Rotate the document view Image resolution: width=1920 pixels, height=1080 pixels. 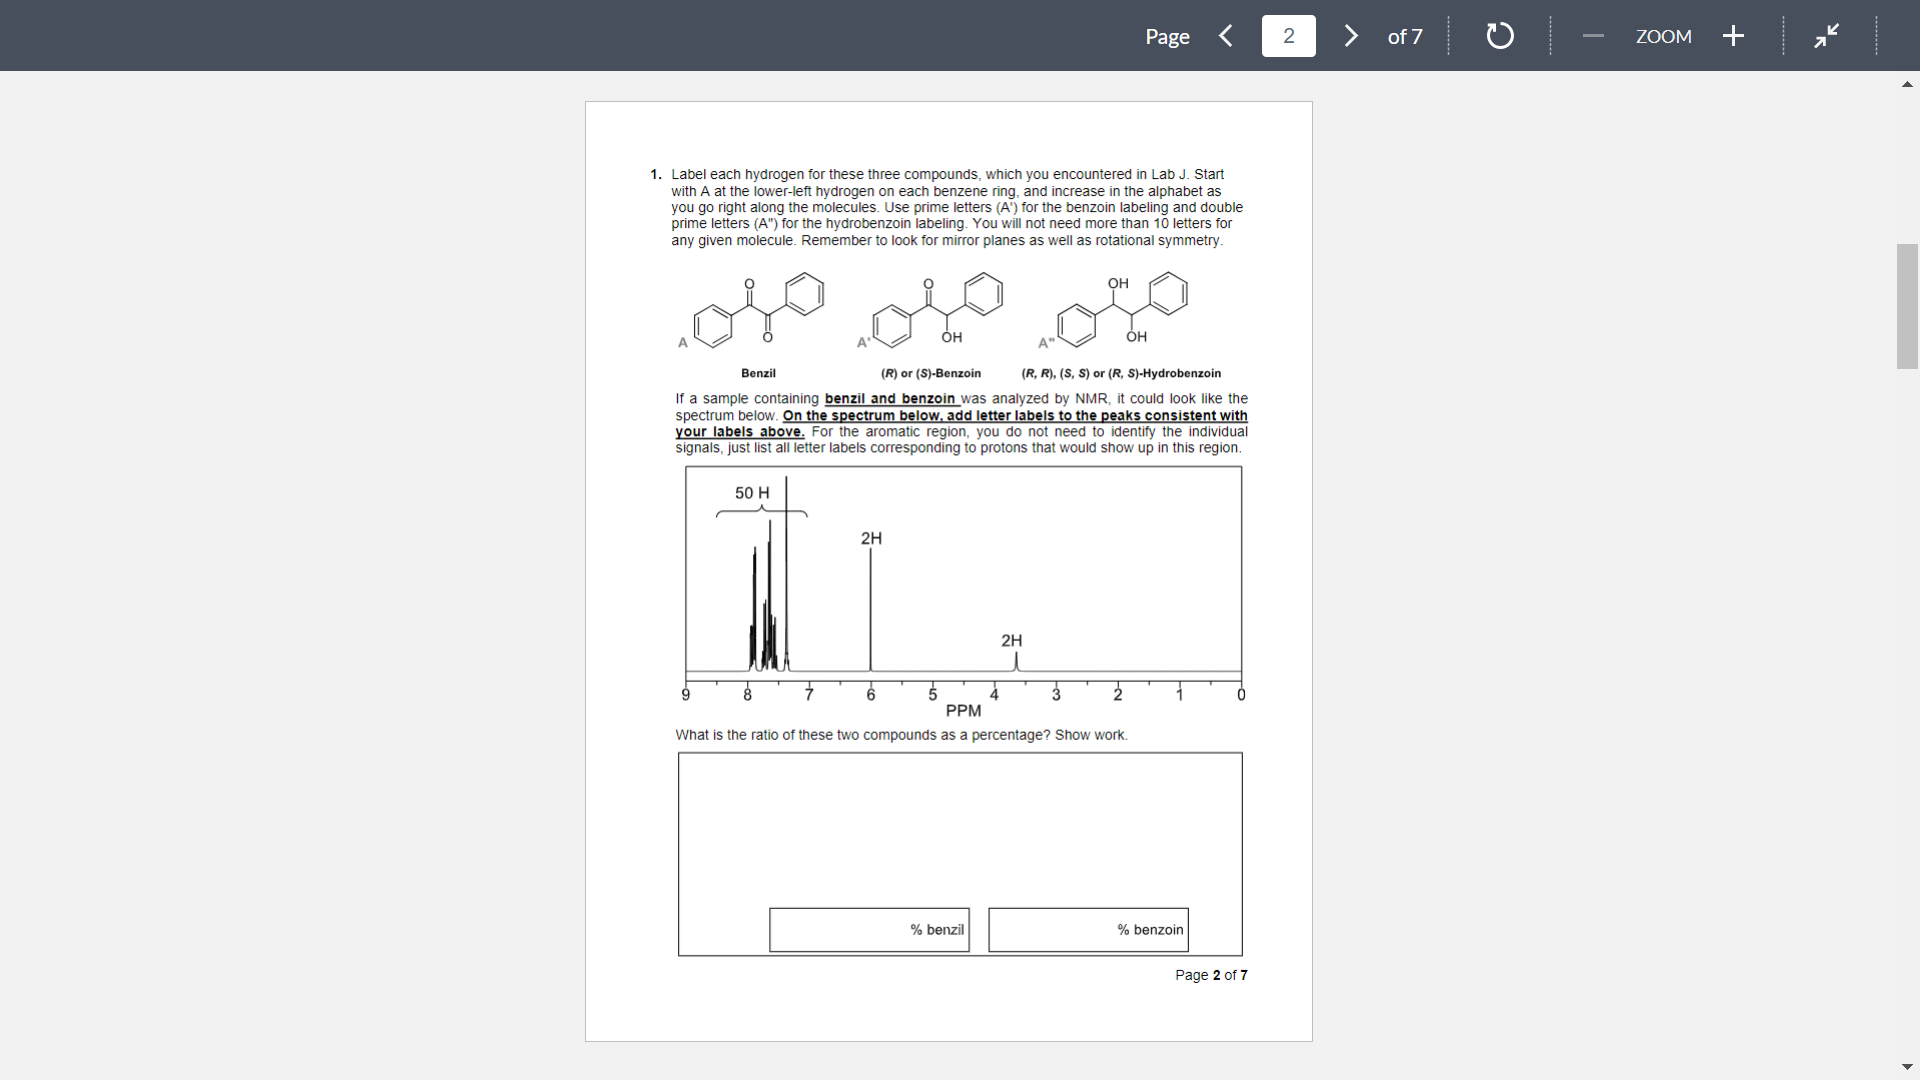click(x=1498, y=35)
